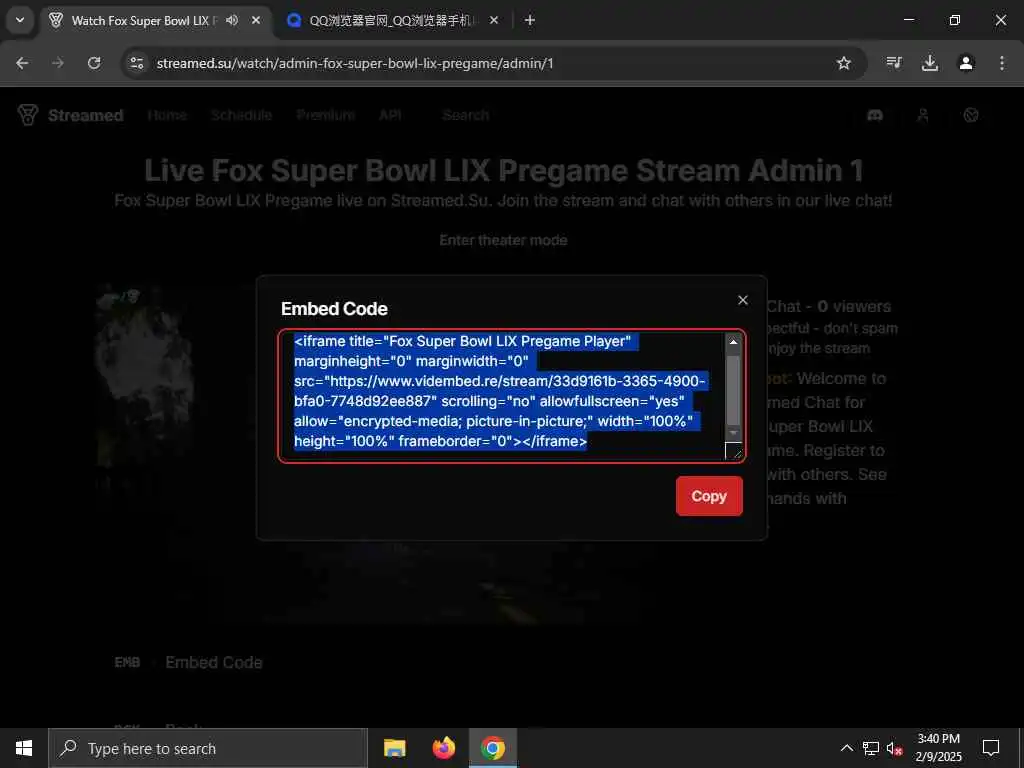
Task: Enter theater mode
Action: 503,240
